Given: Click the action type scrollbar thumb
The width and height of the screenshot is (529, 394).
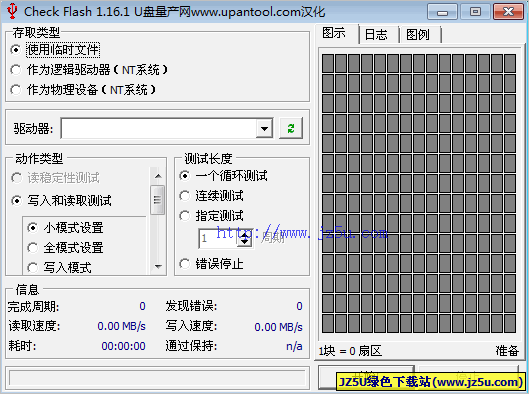Looking at the screenshot, I should pos(158,200).
